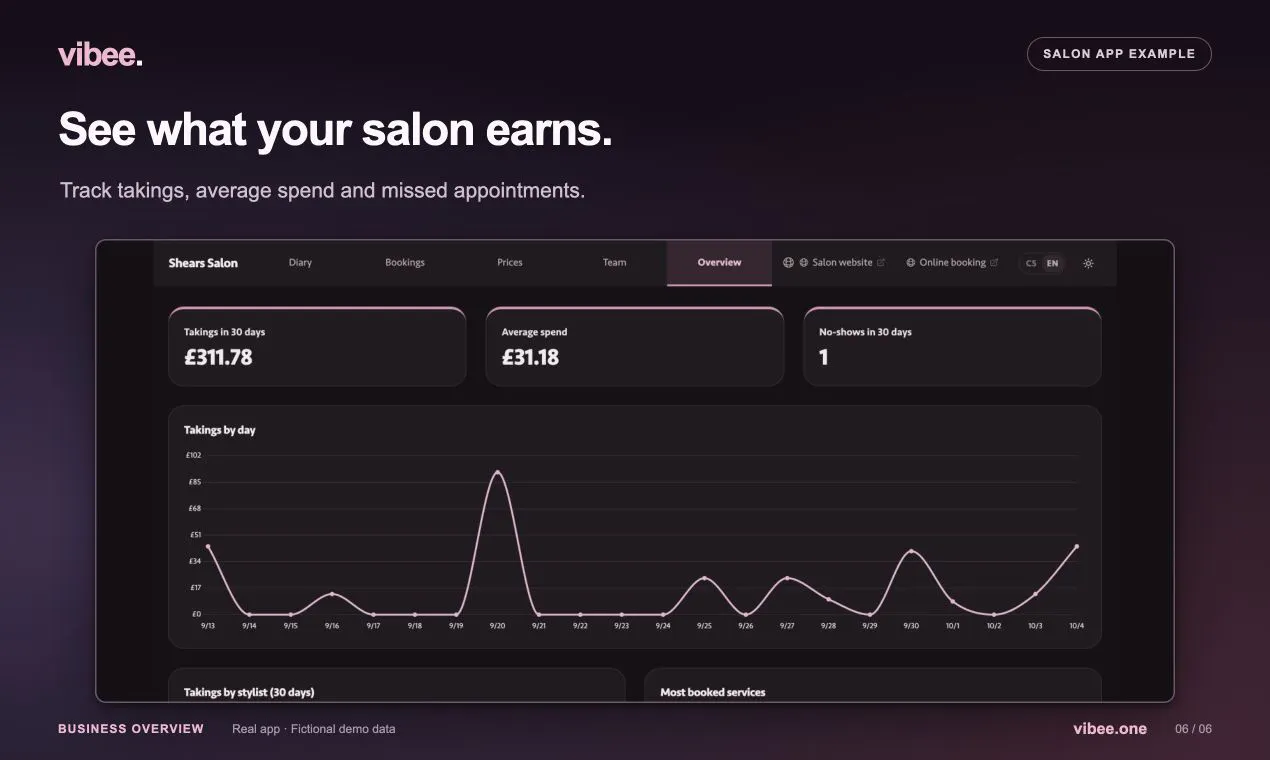Click the "Real app · Fictional demo data" note
This screenshot has height=760, width=1270.
coord(314,729)
